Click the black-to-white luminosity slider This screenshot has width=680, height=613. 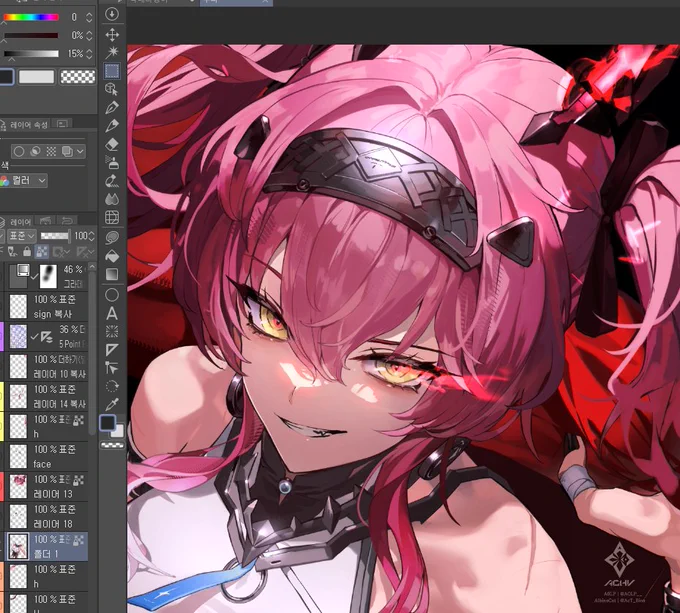(31, 54)
